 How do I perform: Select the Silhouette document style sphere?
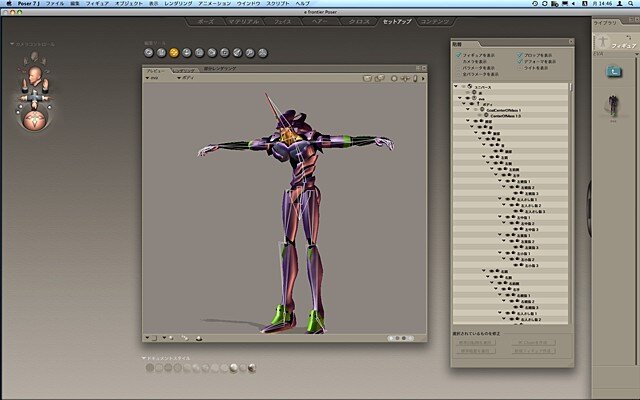(150, 368)
